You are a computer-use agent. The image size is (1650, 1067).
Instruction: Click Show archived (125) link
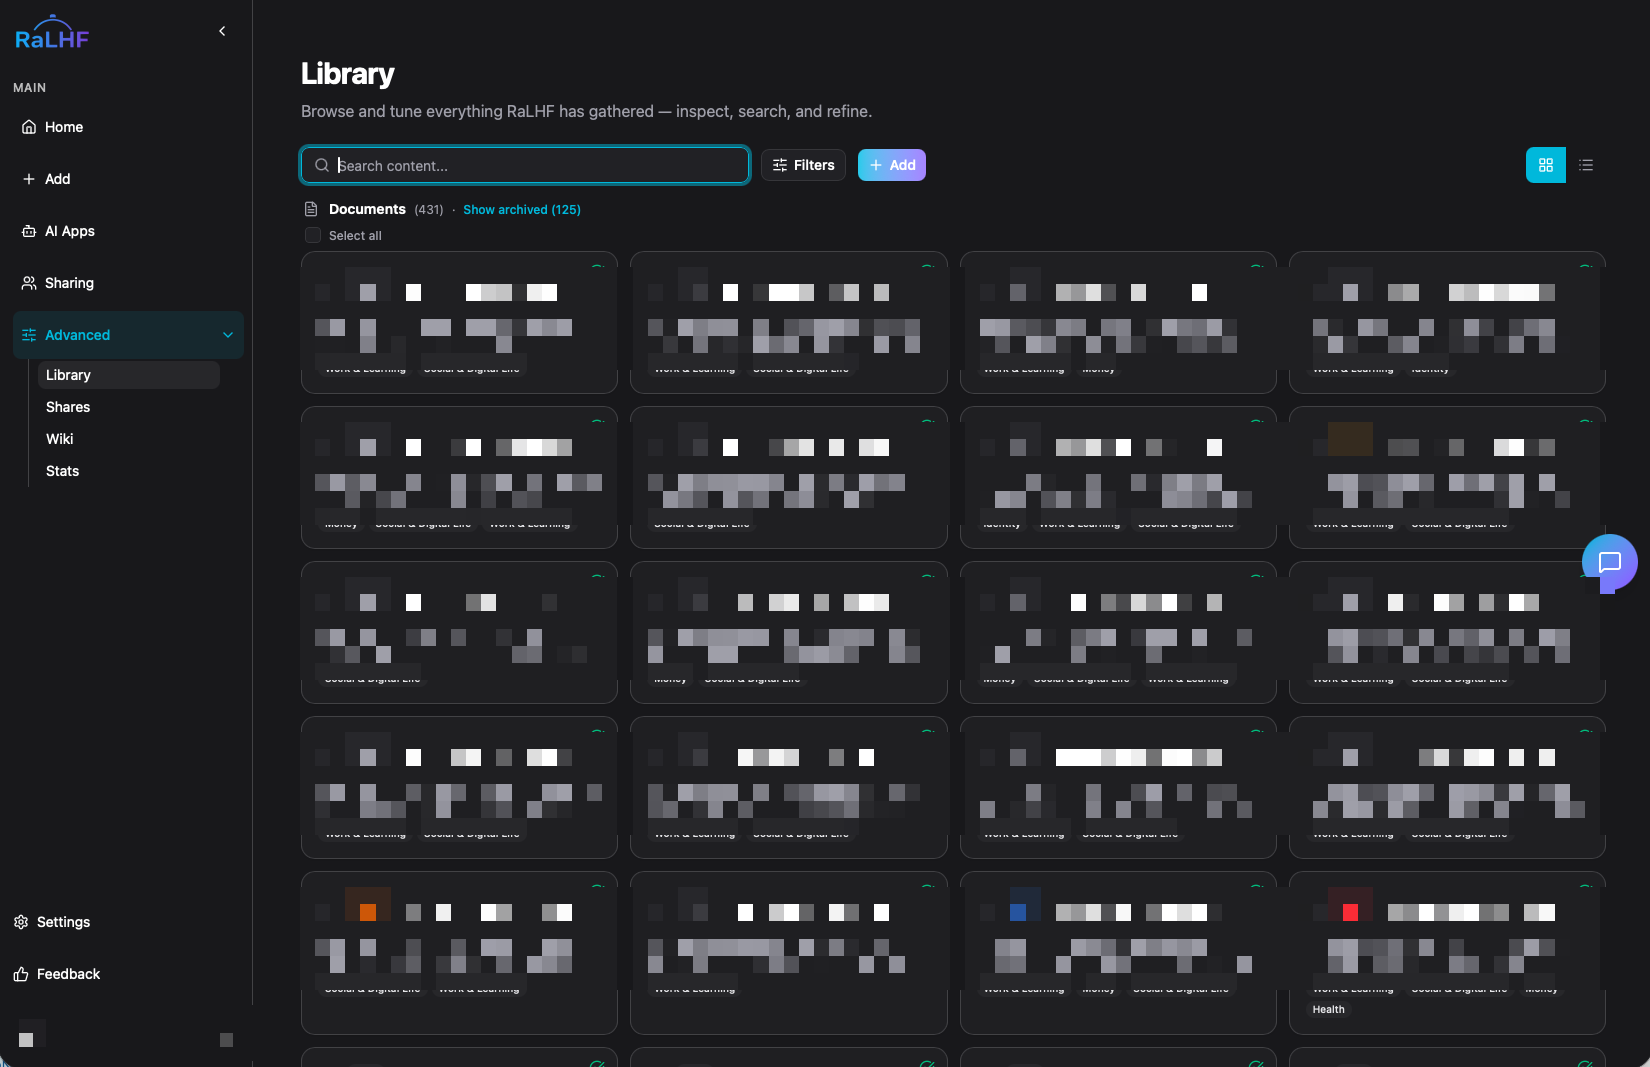(521, 209)
